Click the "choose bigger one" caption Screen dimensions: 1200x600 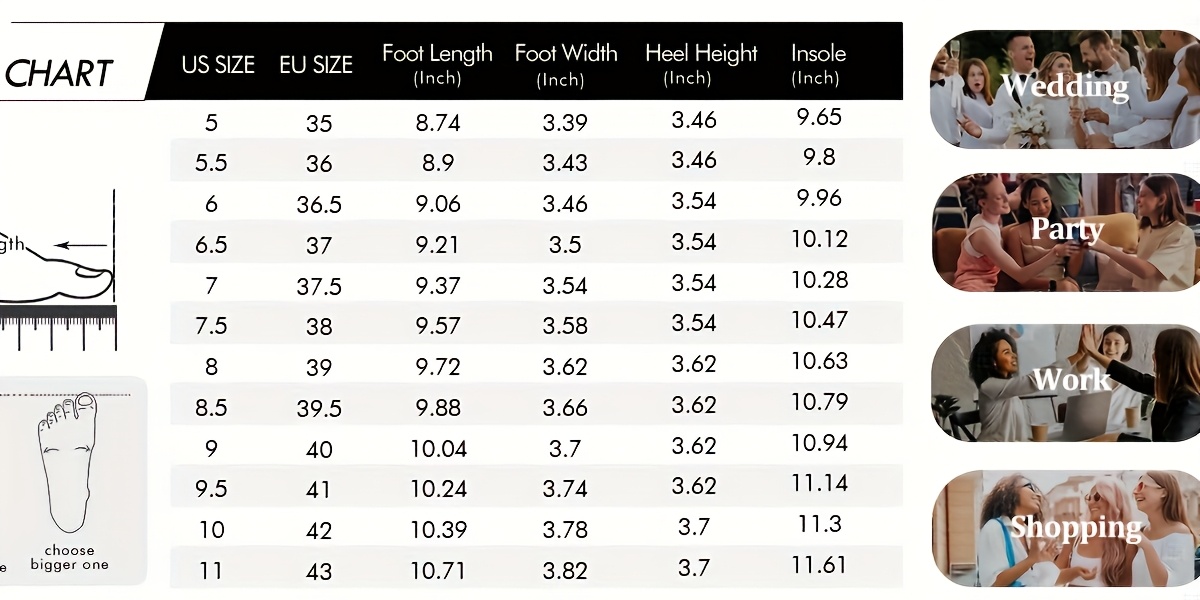click(x=69, y=558)
